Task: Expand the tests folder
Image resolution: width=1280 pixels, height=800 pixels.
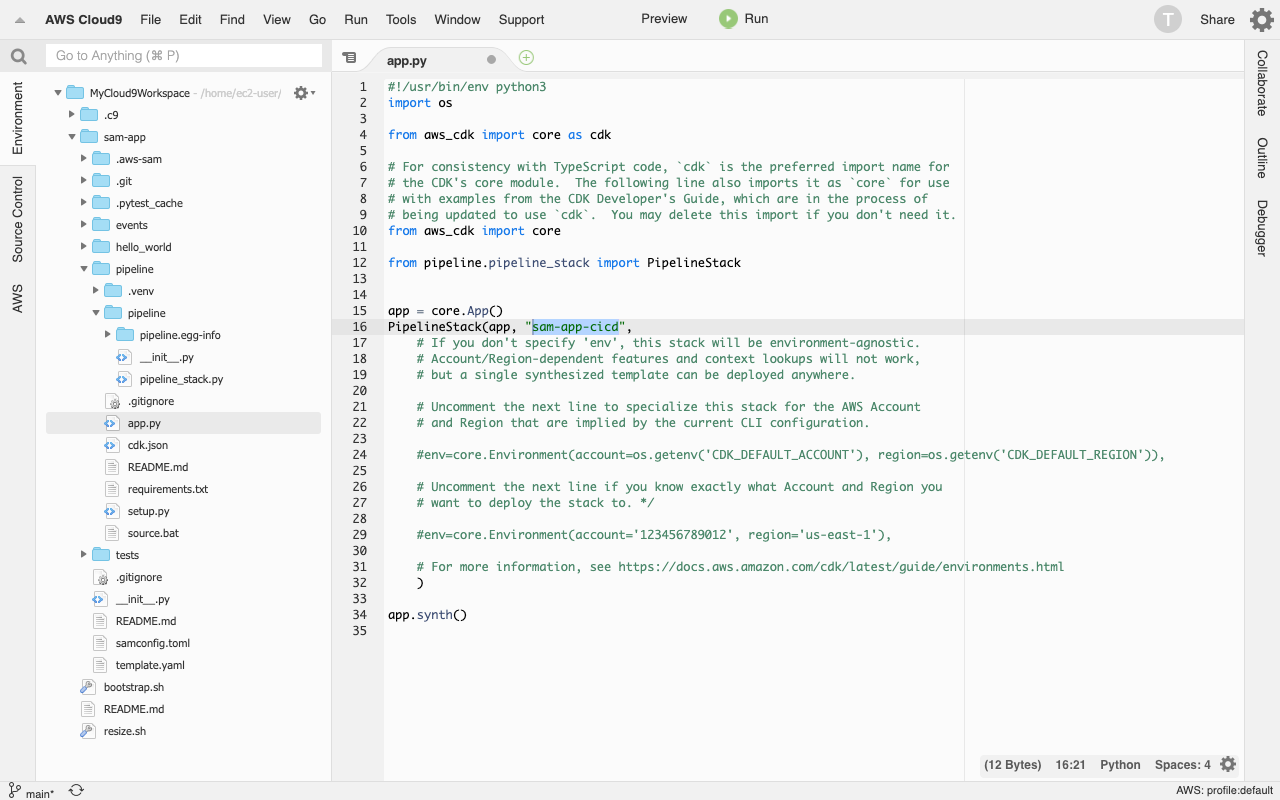Action: point(84,555)
